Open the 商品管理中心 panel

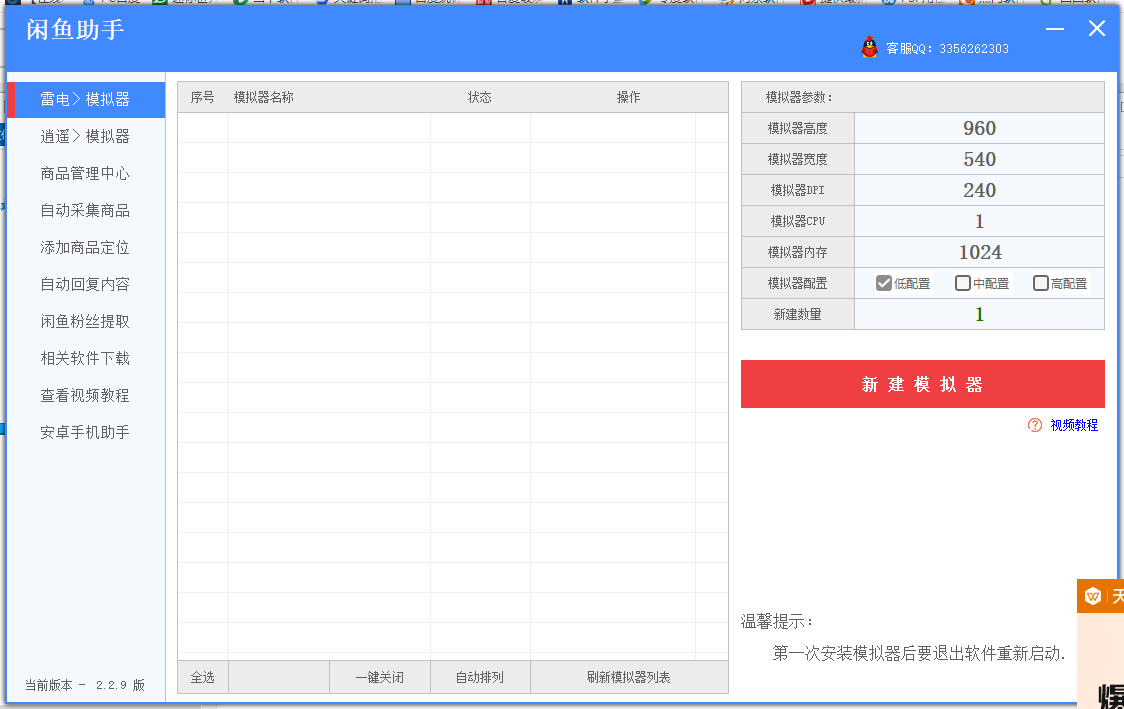(86, 172)
